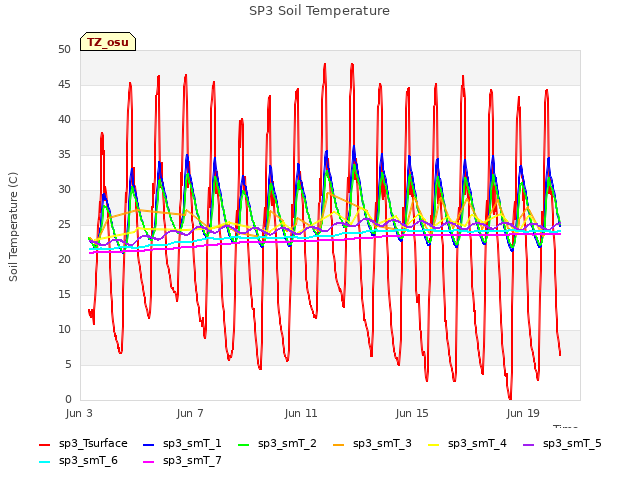Image resolution: width=640 pixels, height=480 pixels.
Task: Toggle sp3_smT_3 legend entry
Action: [x=372, y=444]
